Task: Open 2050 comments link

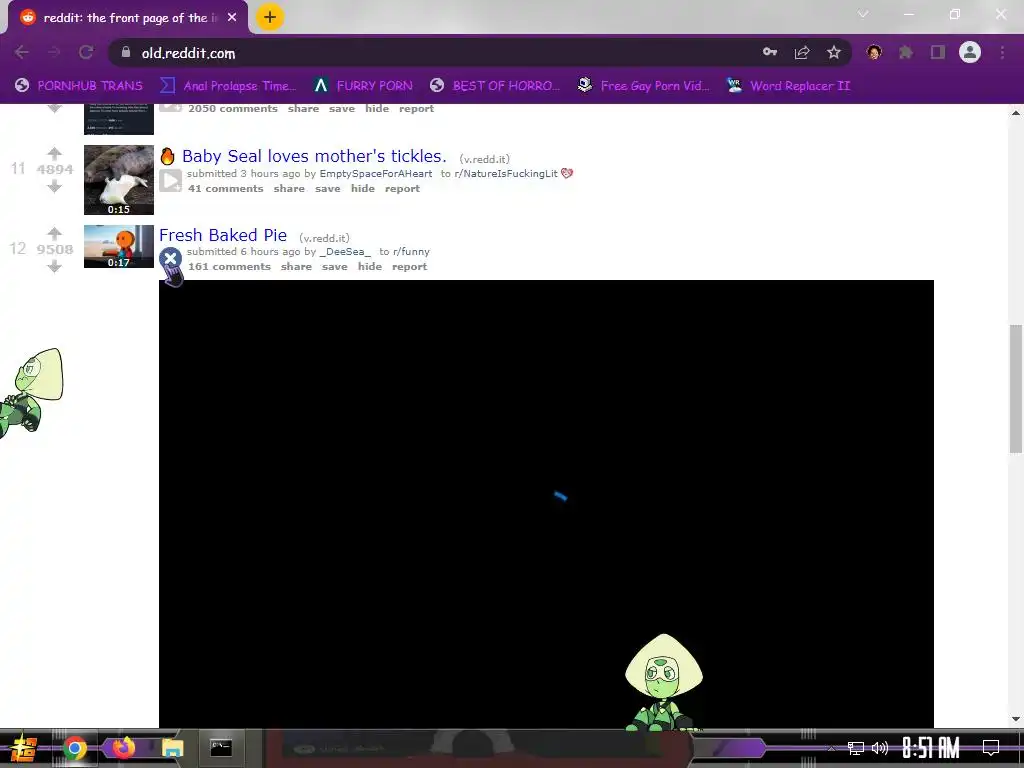Action: pos(233,108)
